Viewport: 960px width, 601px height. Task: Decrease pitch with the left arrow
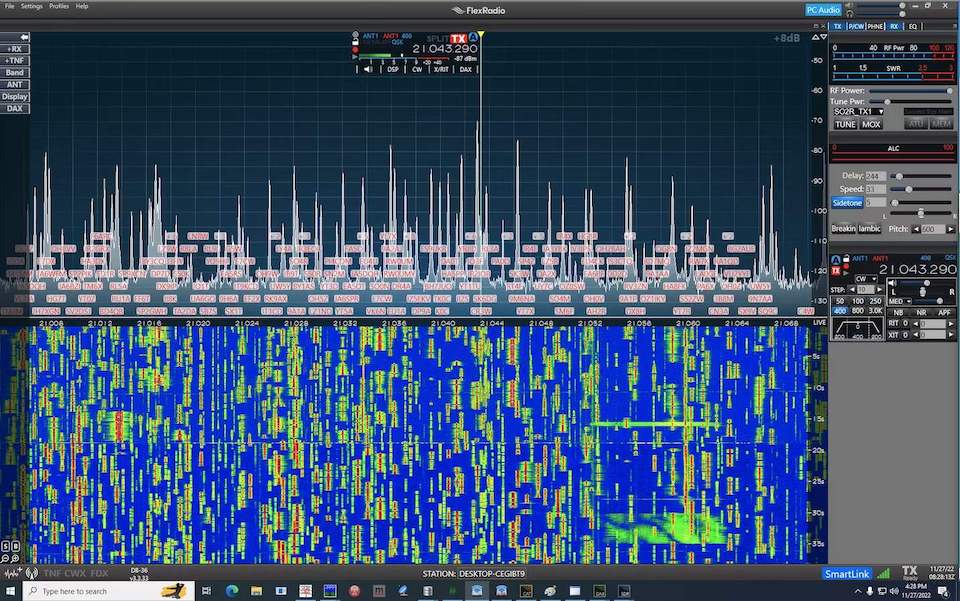(x=916, y=229)
